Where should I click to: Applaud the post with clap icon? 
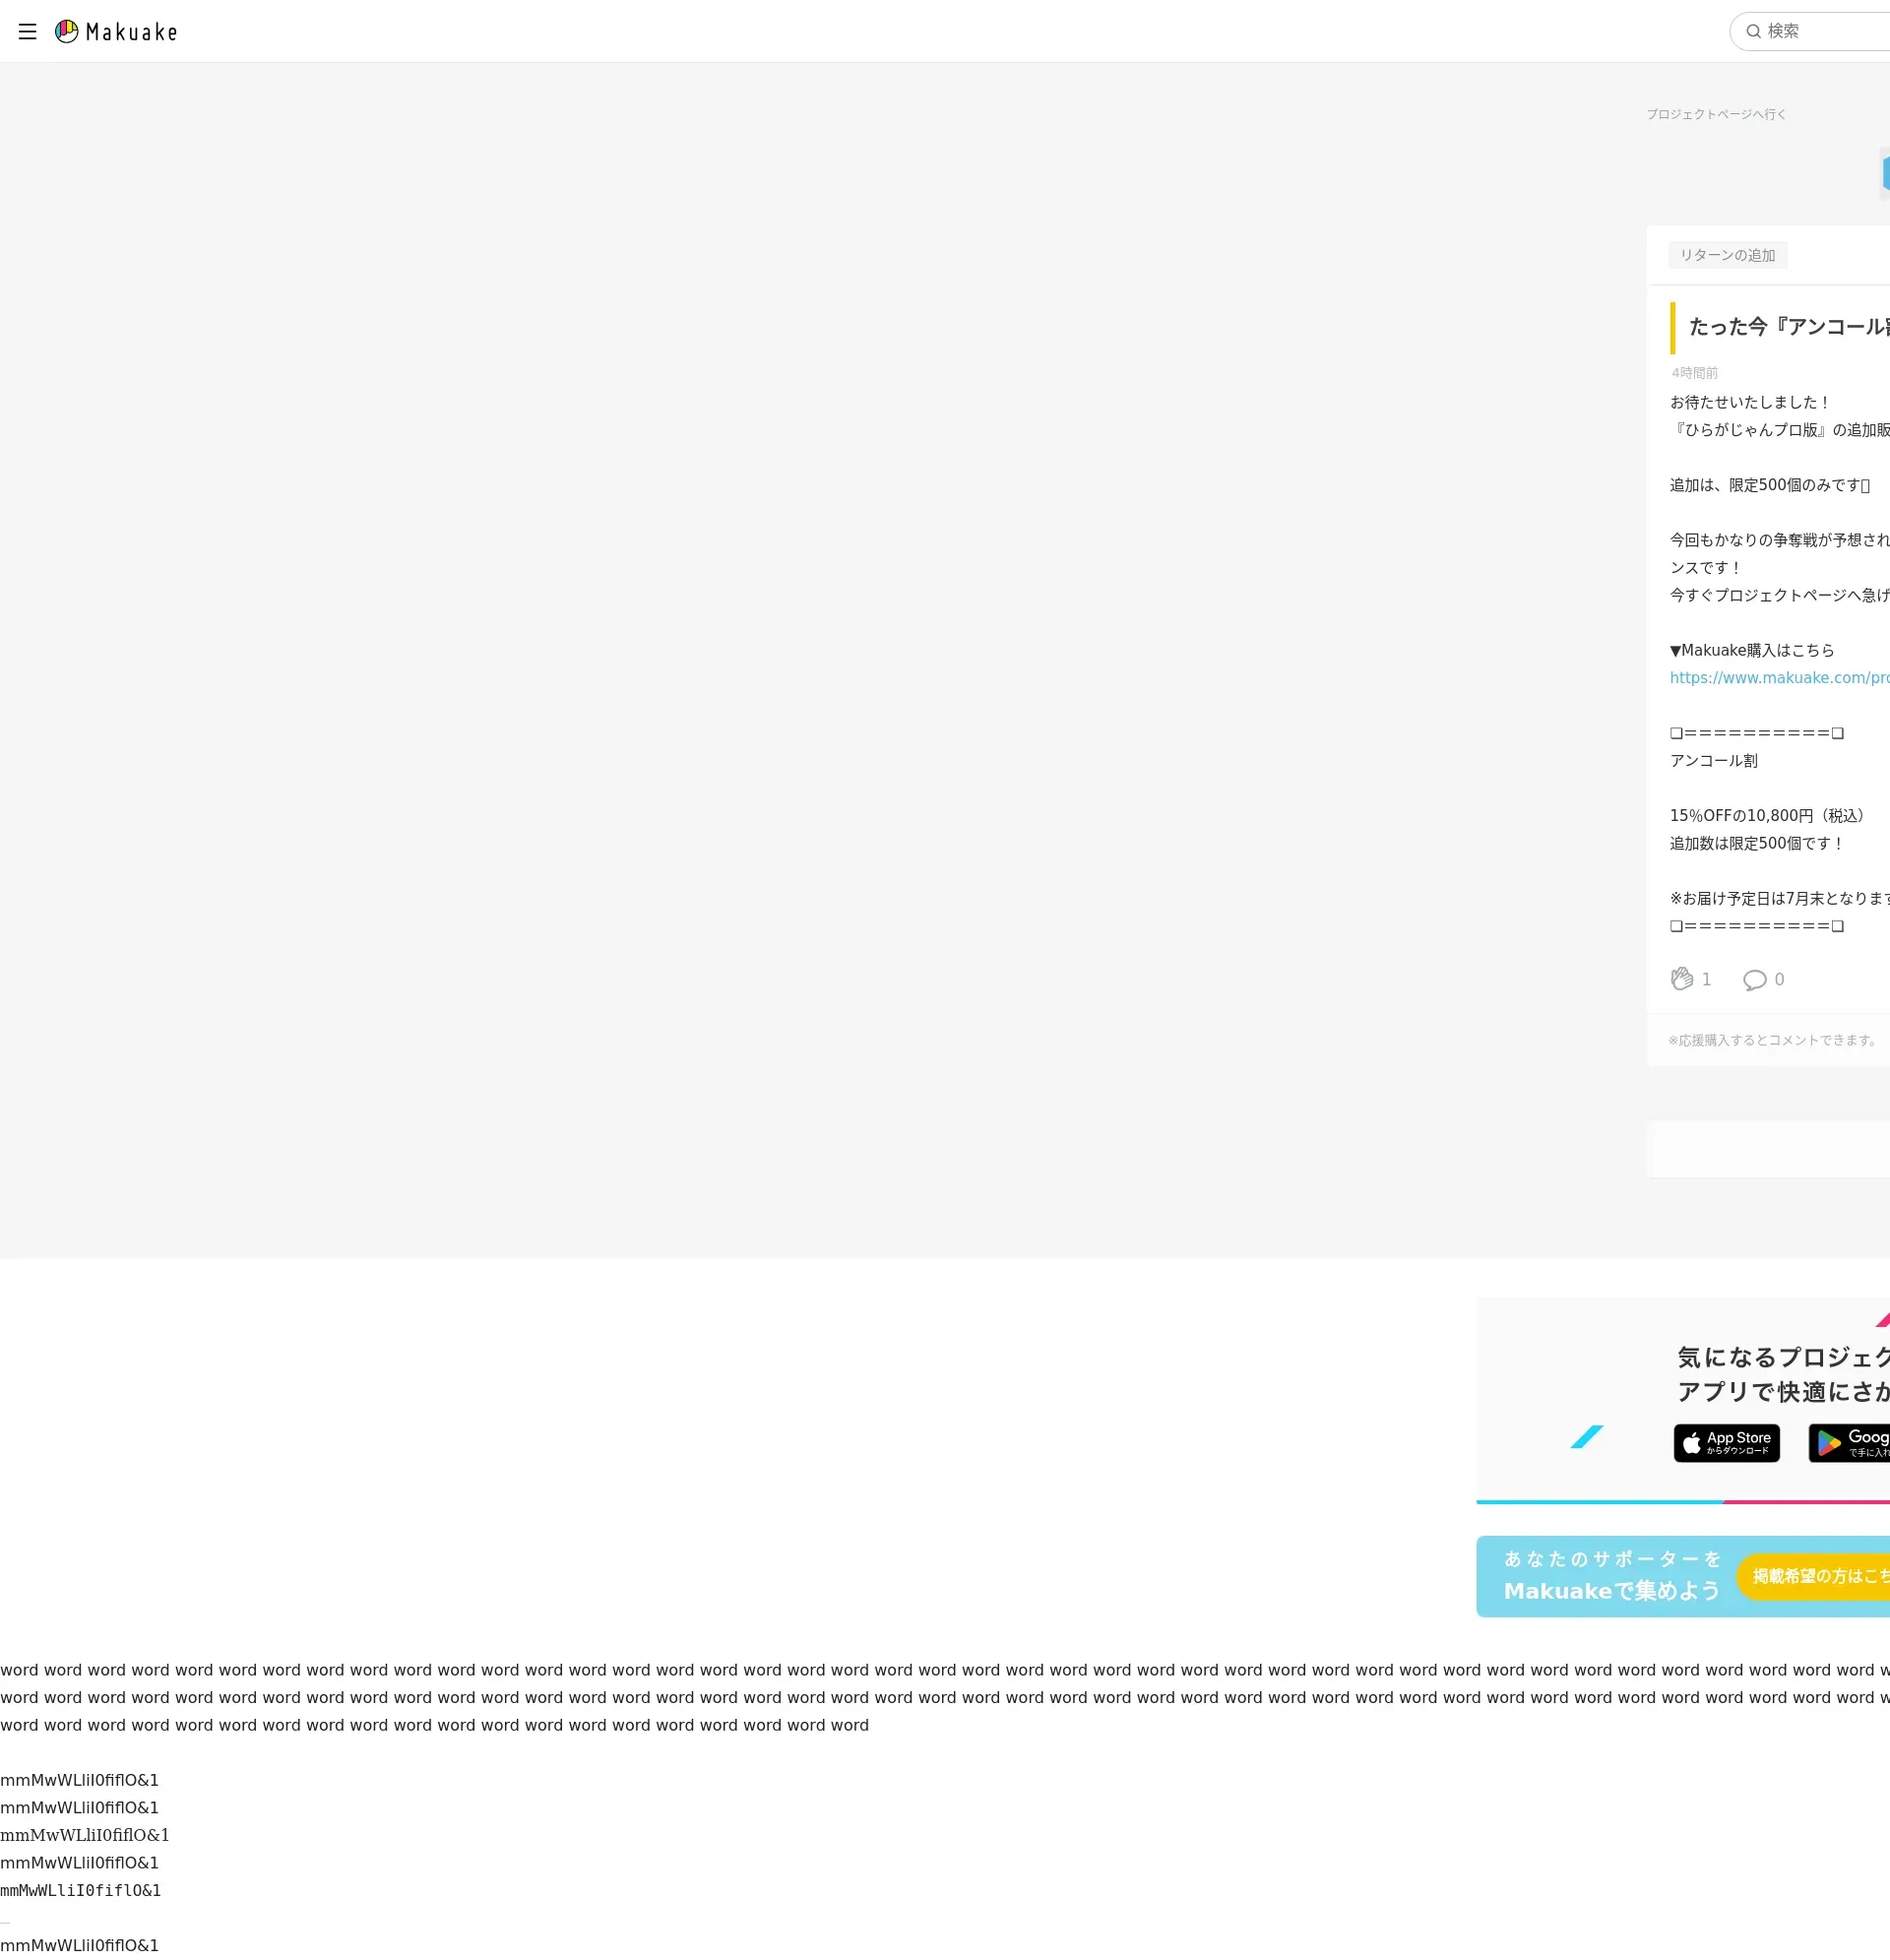(1682, 979)
